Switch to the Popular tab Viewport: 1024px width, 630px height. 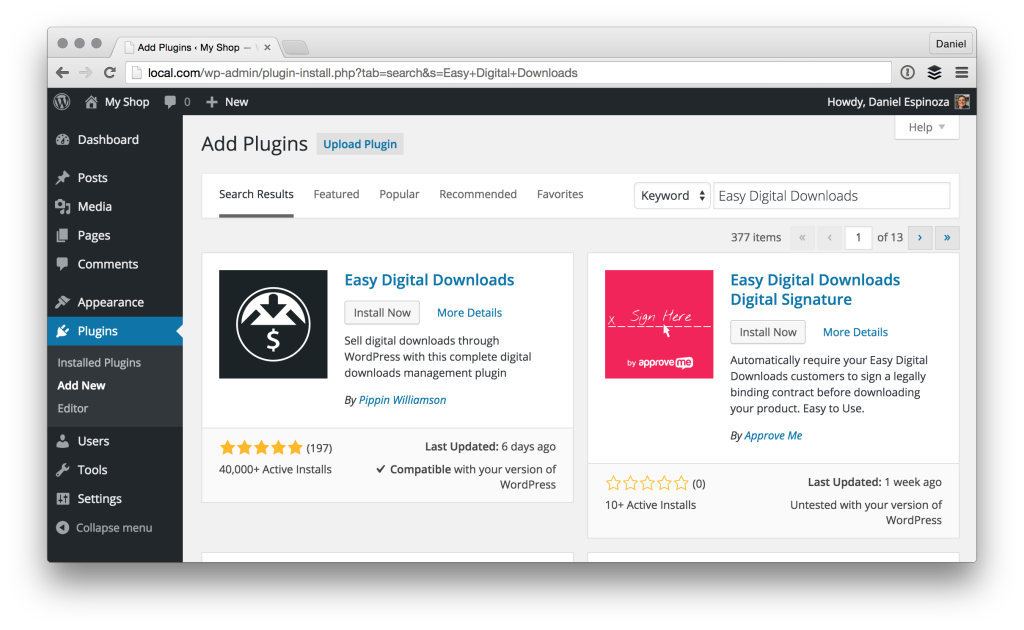coord(399,194)
